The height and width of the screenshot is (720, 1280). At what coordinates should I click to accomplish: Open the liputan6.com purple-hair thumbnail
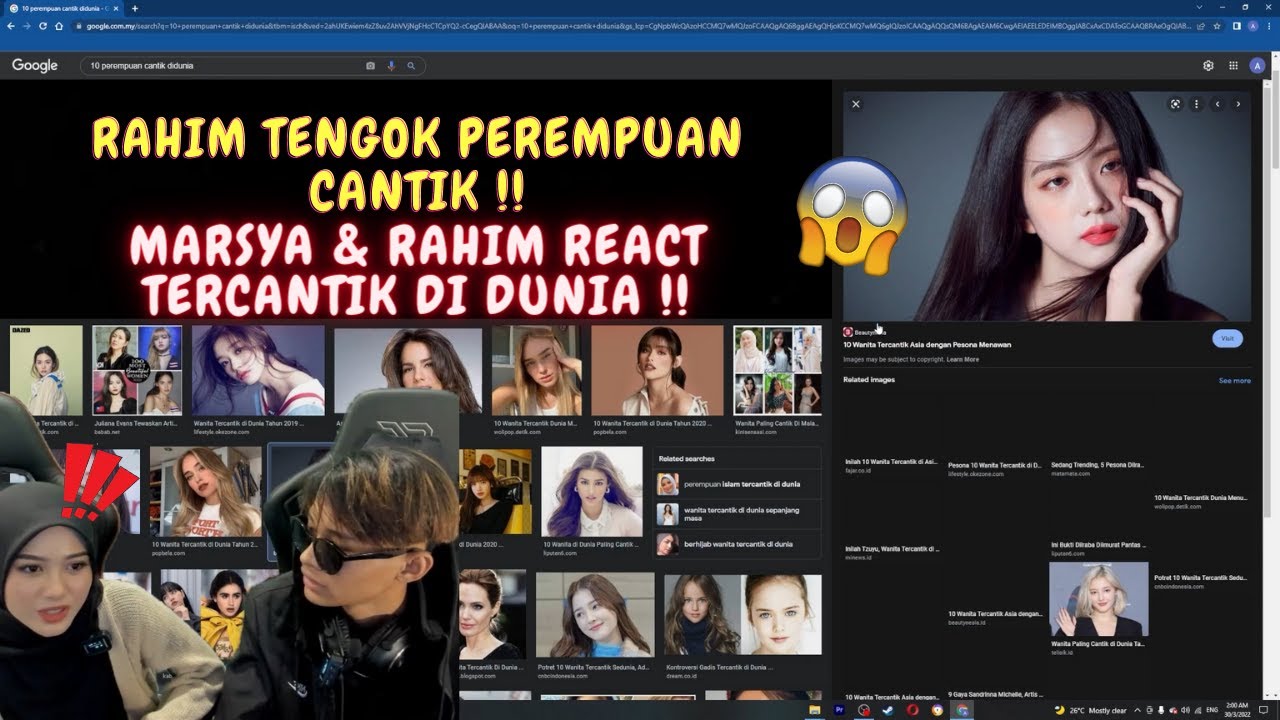(x=592, y=491)
